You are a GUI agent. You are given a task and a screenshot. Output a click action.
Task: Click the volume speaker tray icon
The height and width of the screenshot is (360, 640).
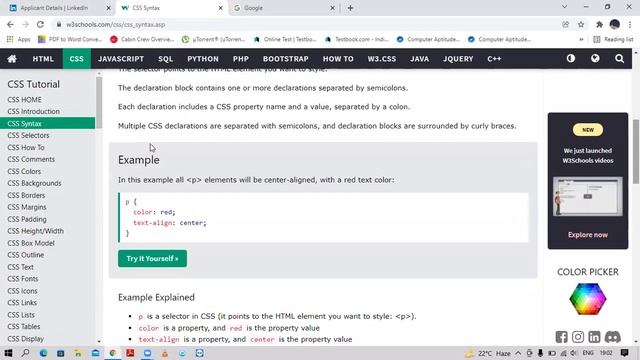pos(574,353)
